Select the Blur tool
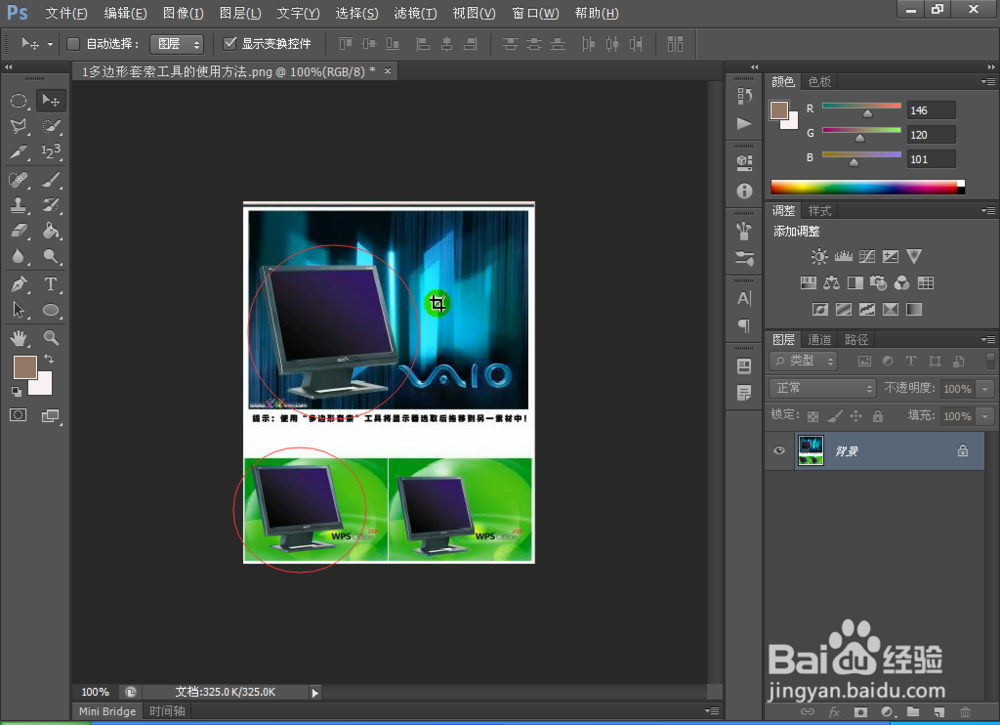This screenshot has width=1000, height=725. [18, 256]
